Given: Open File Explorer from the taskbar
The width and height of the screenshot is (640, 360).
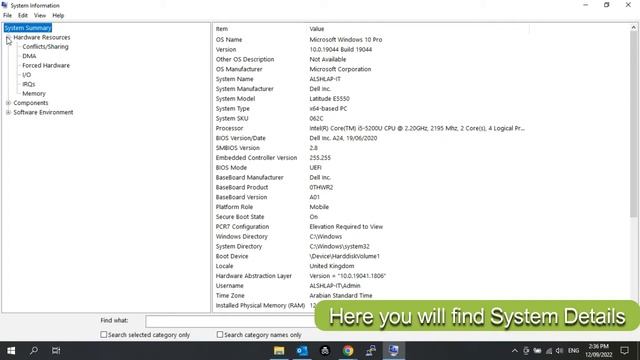Looking at the screenshot, I should 279,351.
